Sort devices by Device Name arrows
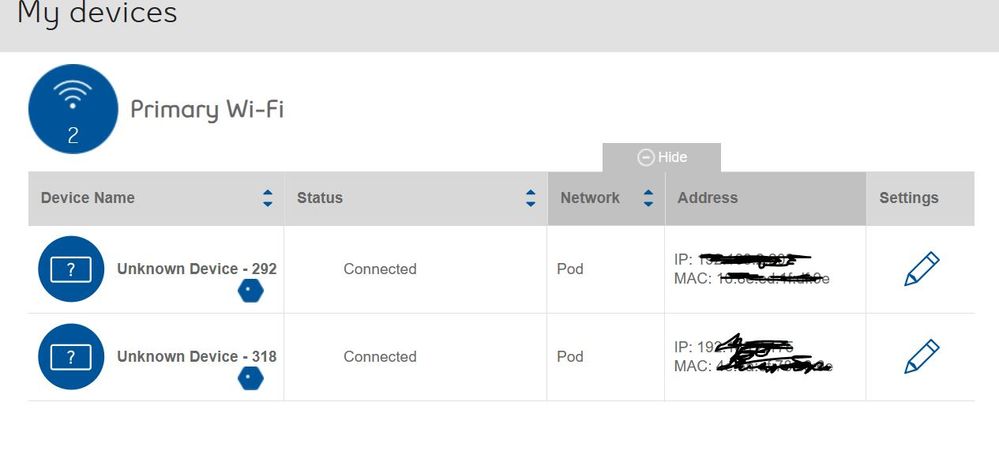Viewport: 999px width, 474px height. click(267, 198)
